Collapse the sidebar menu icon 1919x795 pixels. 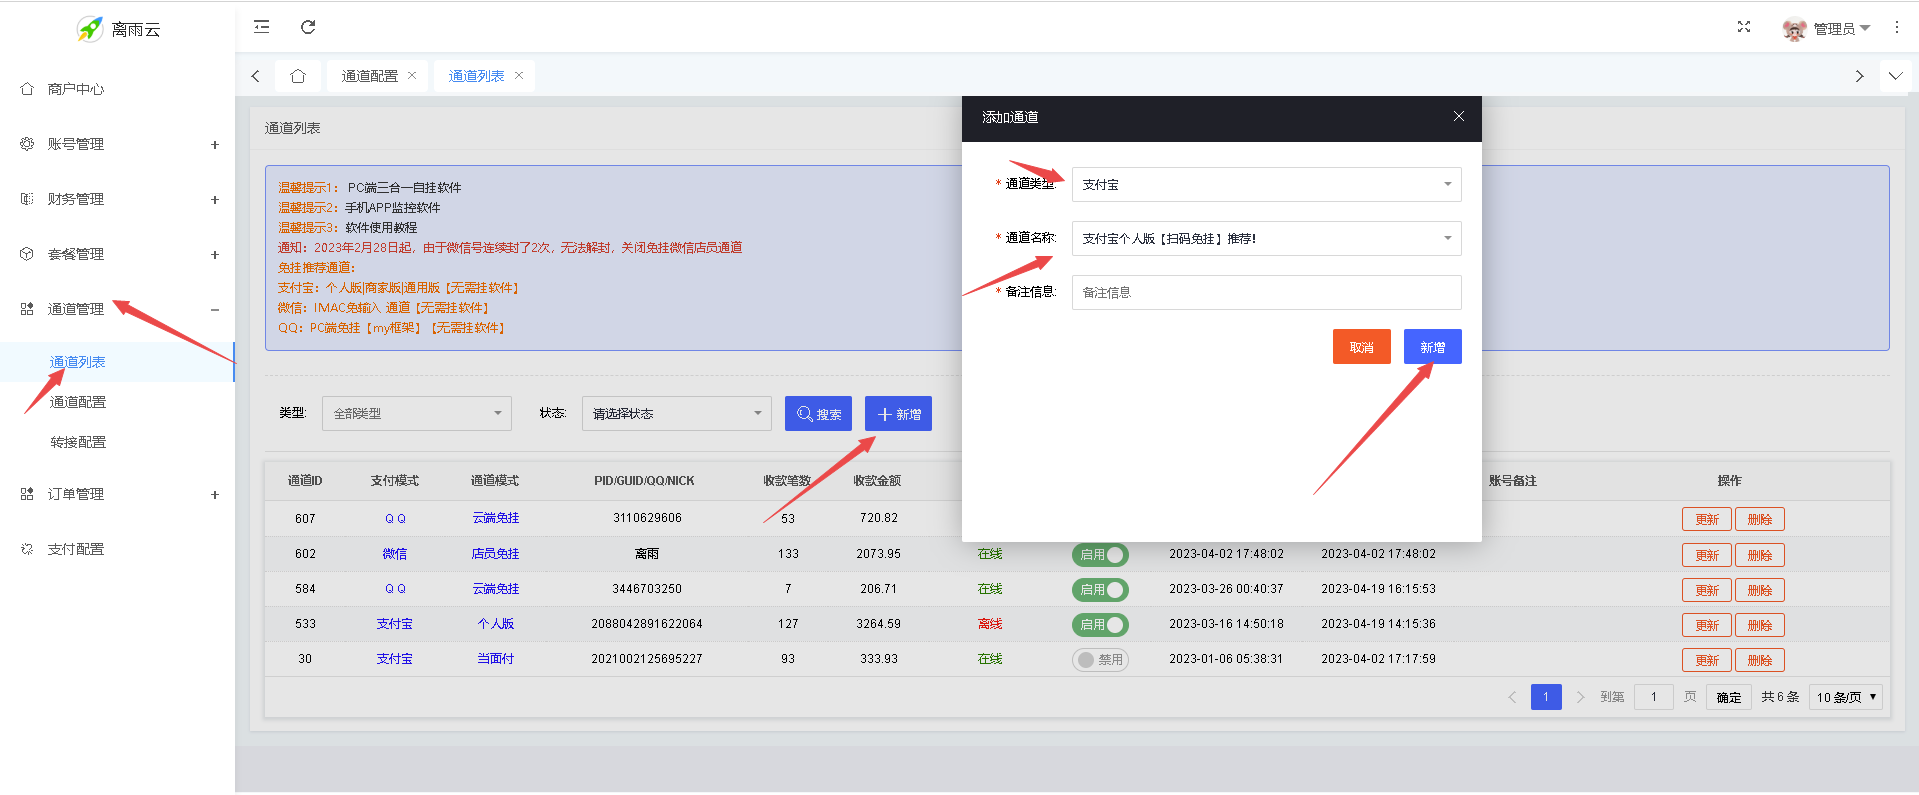pyautogui.click(x=262, y=27)
